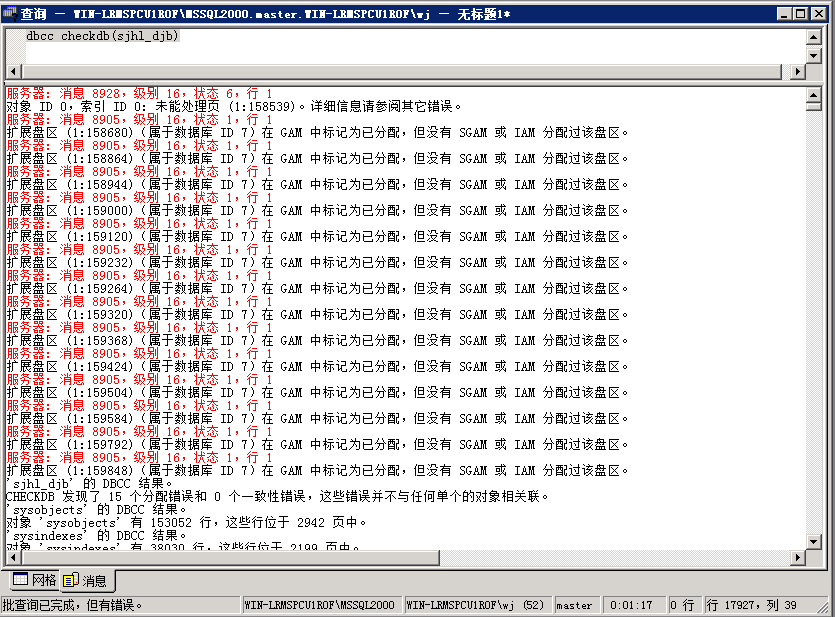Switch to the 网格 results tab

tap(34, 580)
